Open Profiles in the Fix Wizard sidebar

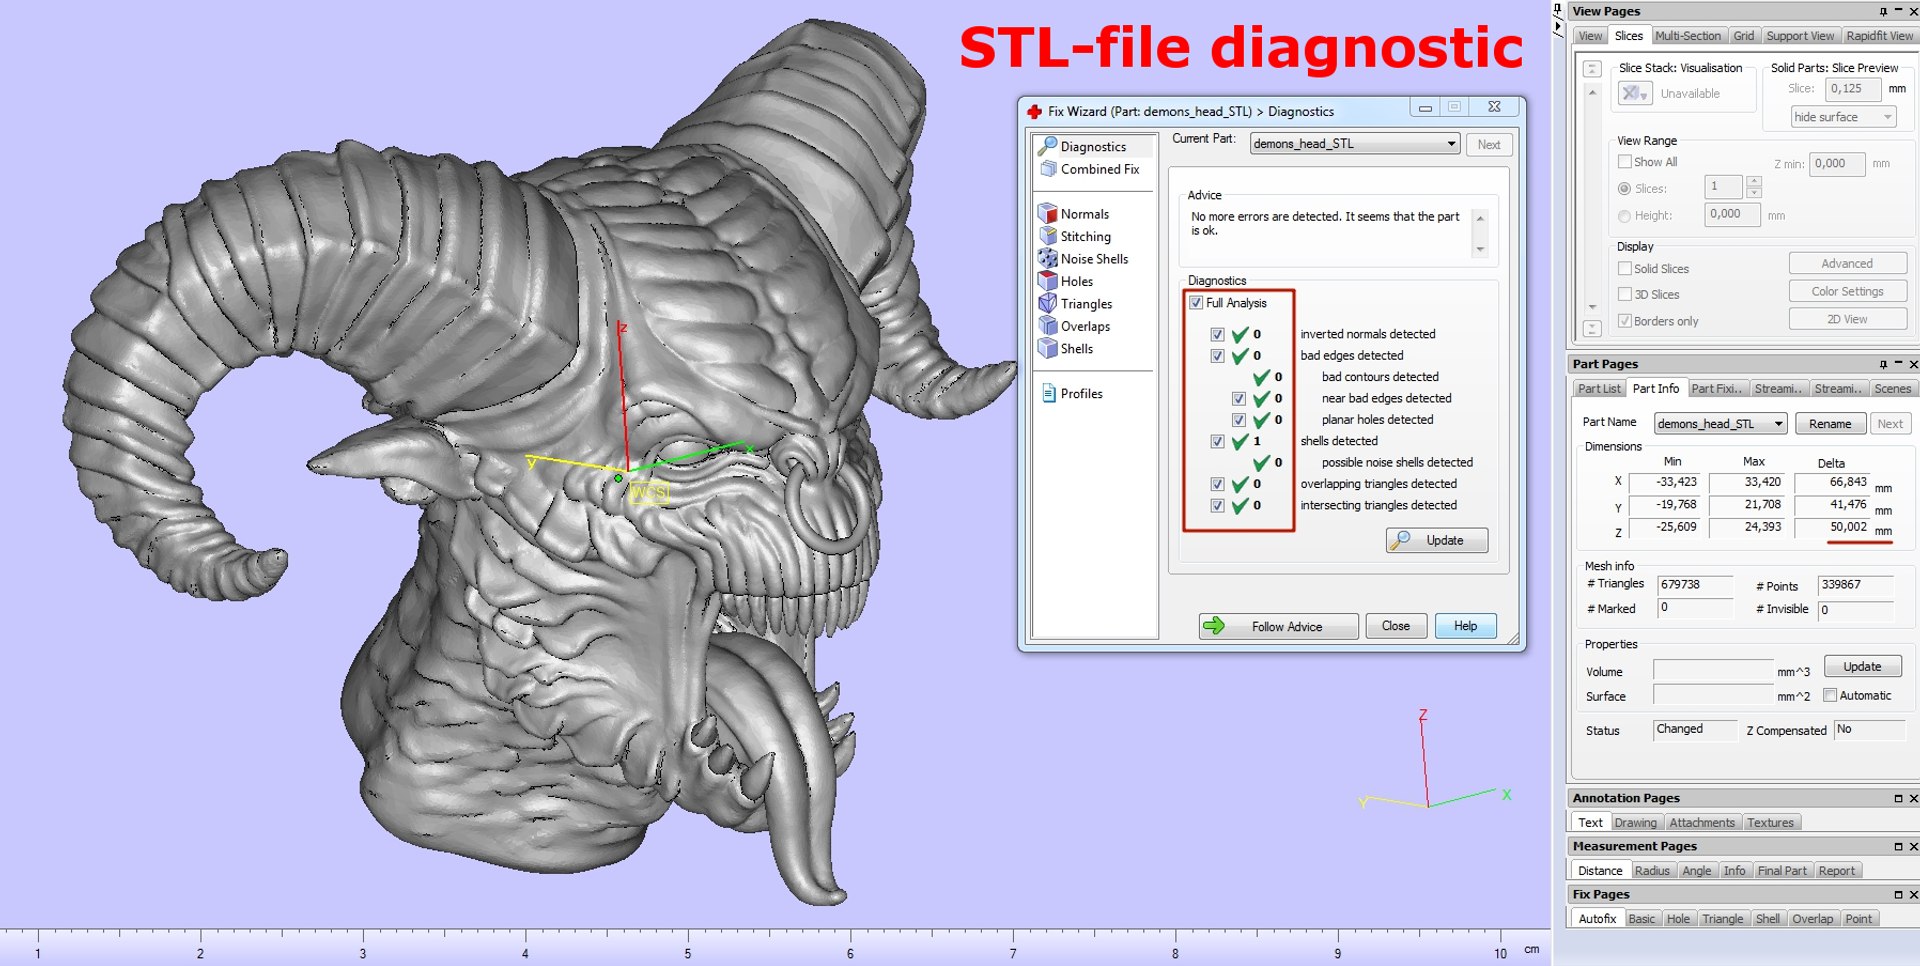pyautogui.click(x=1072, y=394)
